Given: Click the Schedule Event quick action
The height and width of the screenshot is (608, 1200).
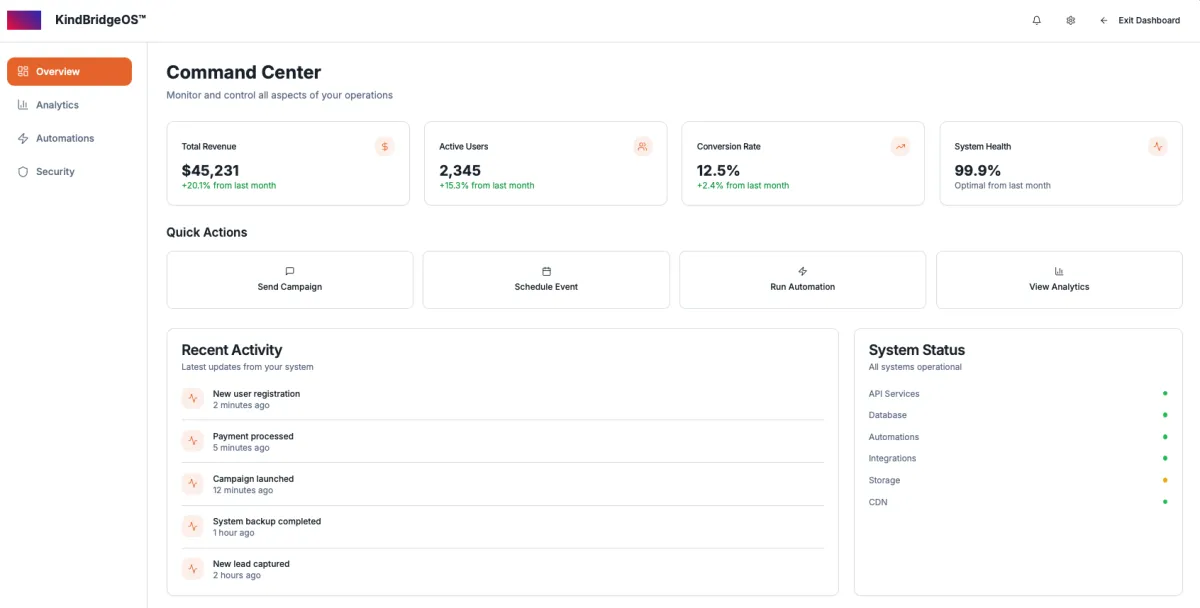Looking at the screenshot, I should [546, 280].
